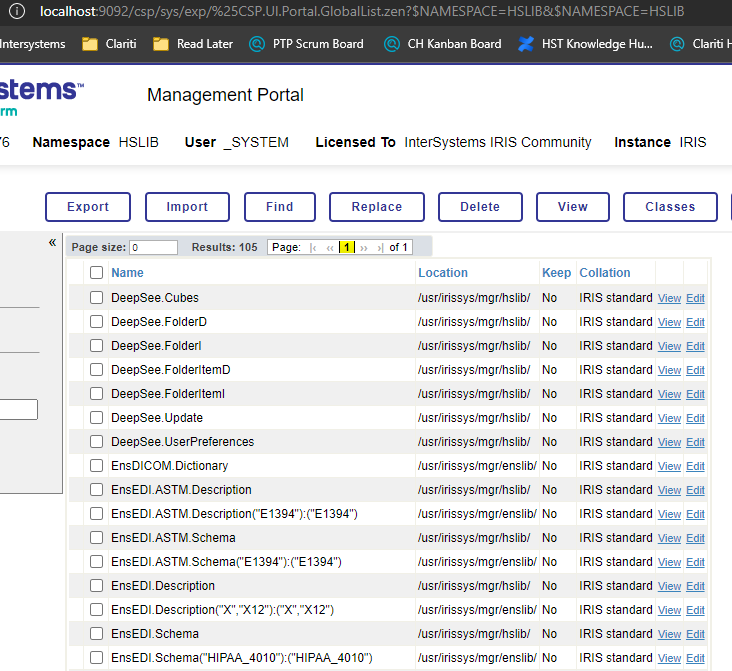
Task: Check the DeepSee.Update row checkbox
Action: point(96,417)
